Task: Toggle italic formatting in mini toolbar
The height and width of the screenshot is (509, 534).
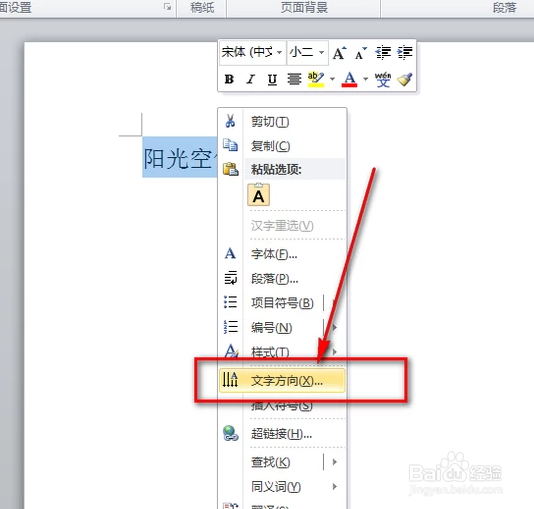Action: [250, 79]
